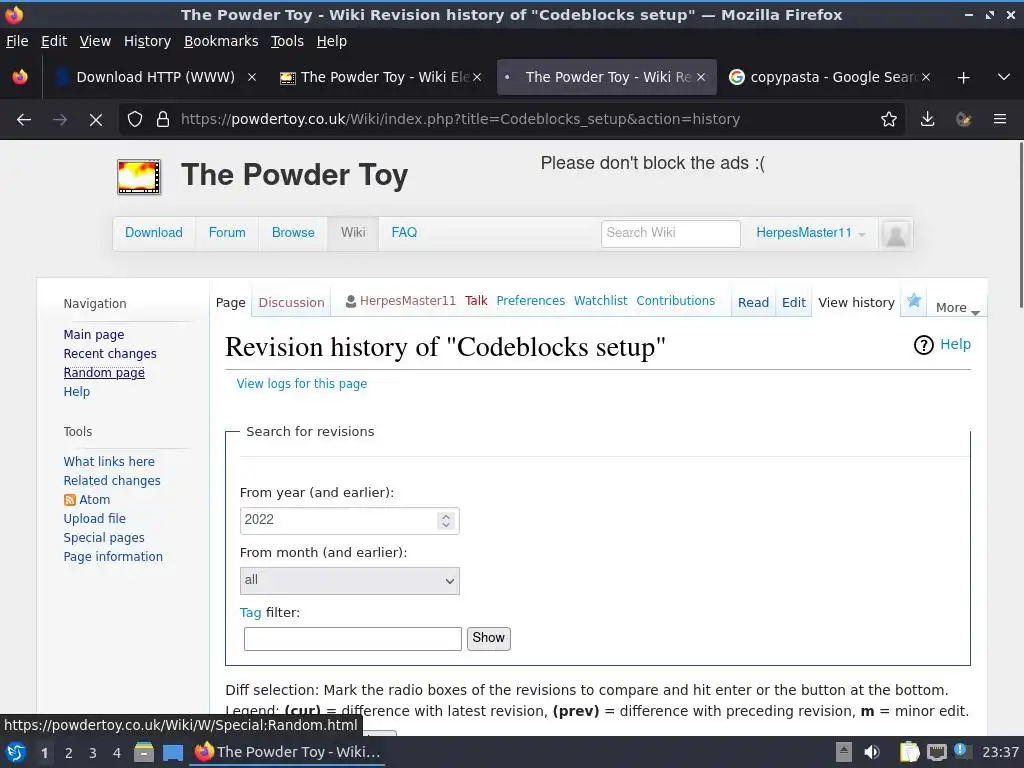Open the Tools menu
Screen dimensions: 1024x768
coord(287,41)
